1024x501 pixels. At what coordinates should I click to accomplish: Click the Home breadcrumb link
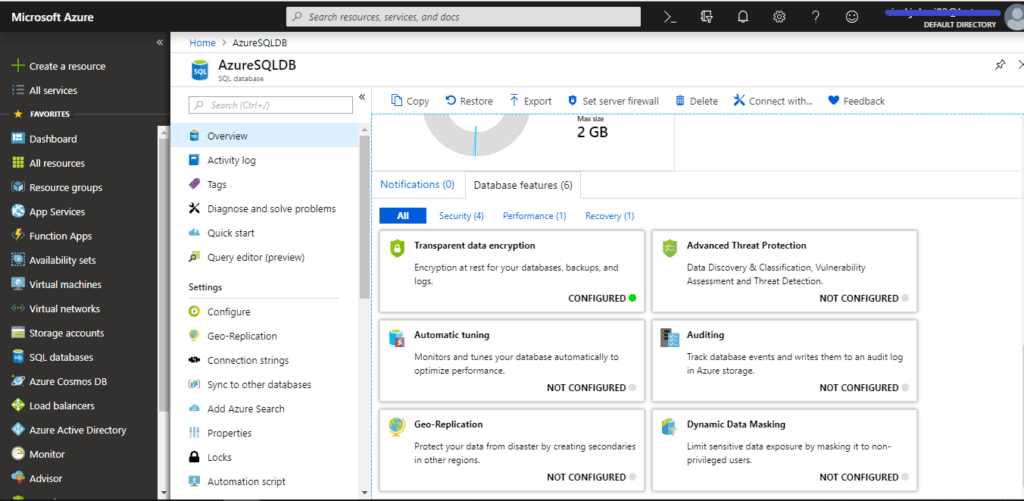[202, 42]
